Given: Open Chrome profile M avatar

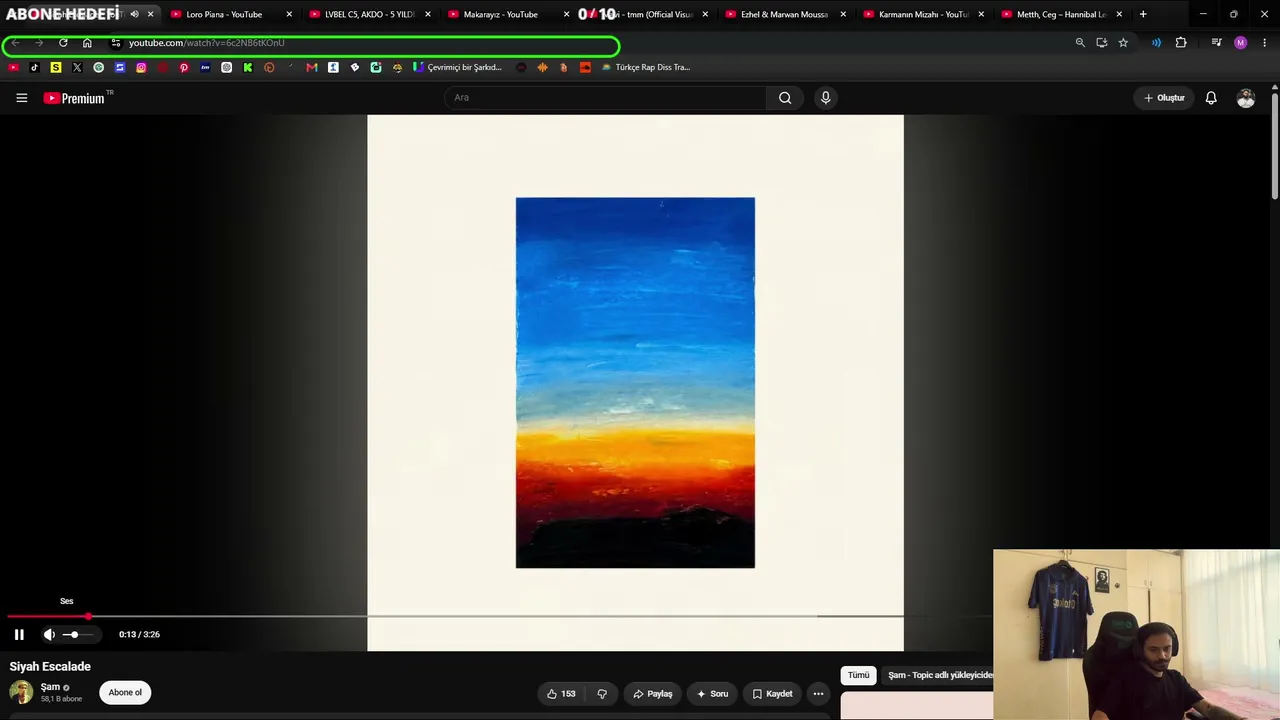Looking at the screenshot, I should (x=1241, y=43).
